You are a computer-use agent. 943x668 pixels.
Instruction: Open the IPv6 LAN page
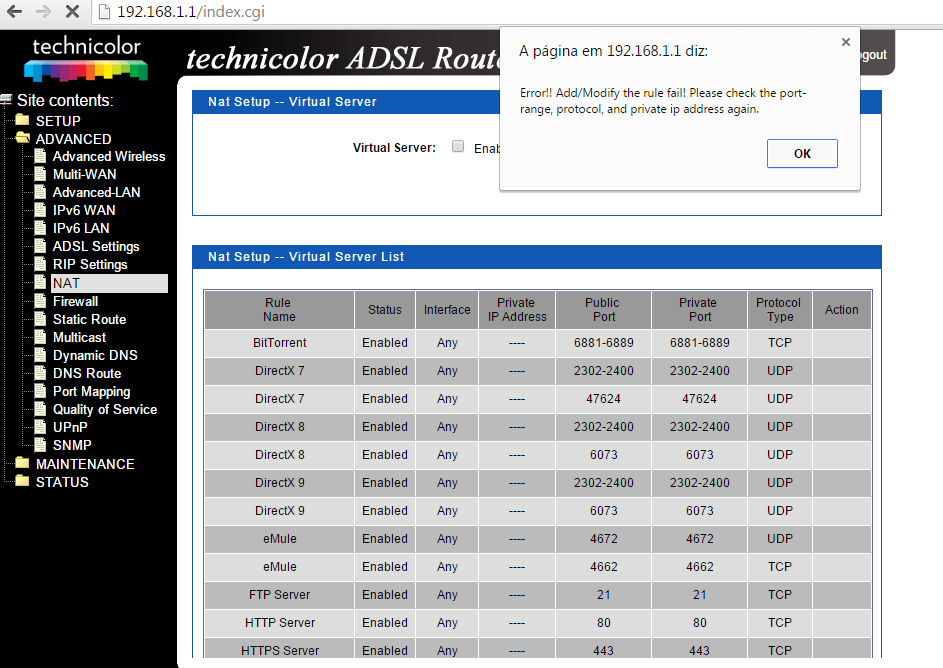(81, 228)
